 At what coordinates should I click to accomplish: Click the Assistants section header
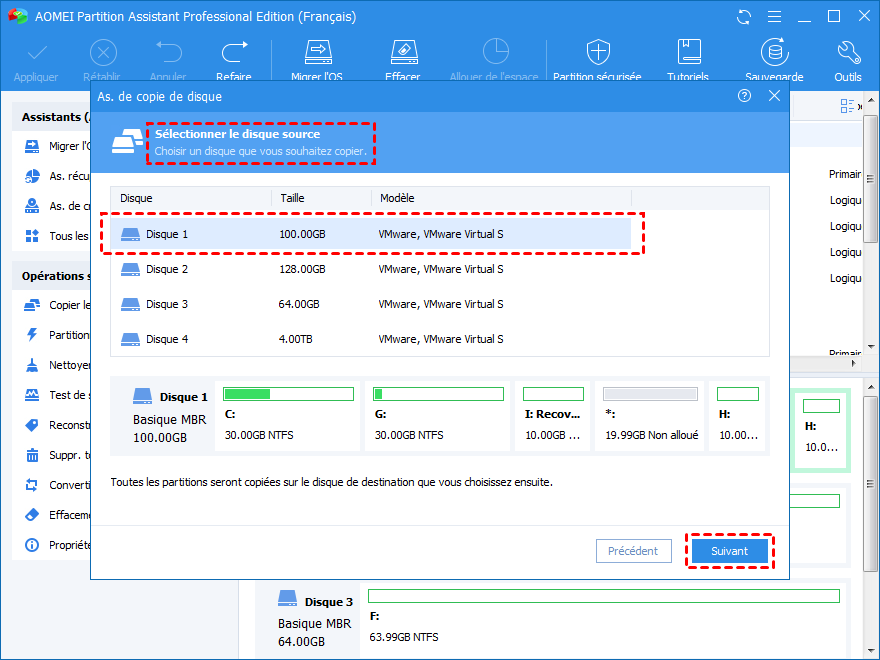click(x=52, y=117)
